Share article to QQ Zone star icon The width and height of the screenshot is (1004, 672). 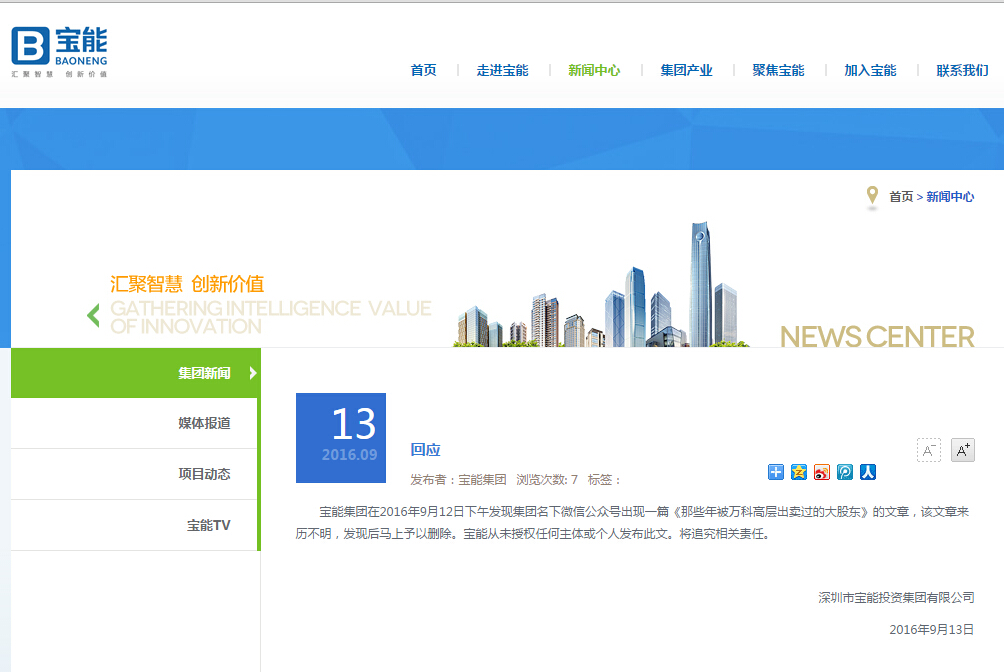click(x=799, y=472)
